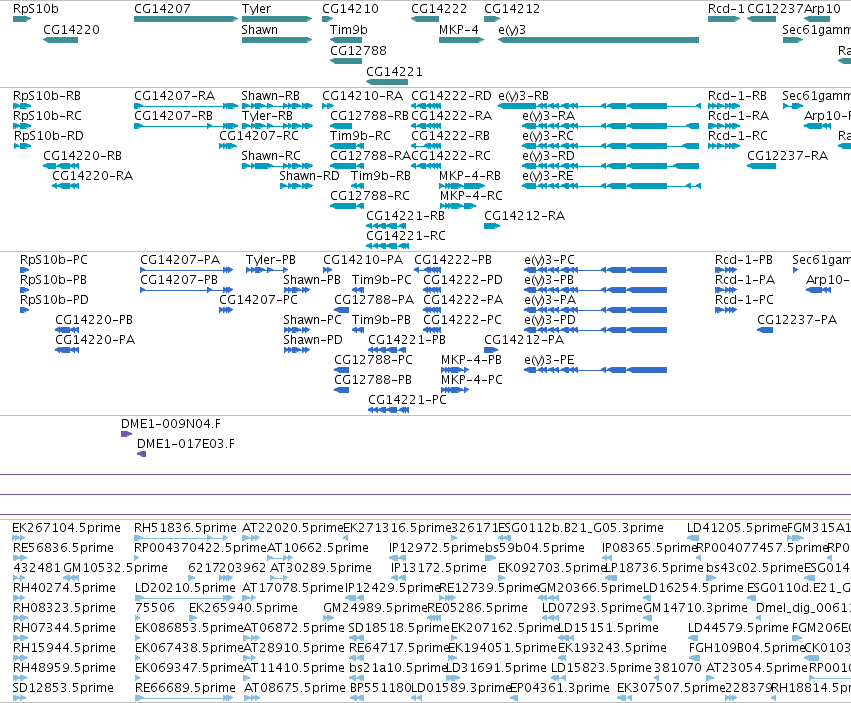Select the gene bar beneath the Rcd-1 label
This screenshot has width=851, height=703.
724,20
